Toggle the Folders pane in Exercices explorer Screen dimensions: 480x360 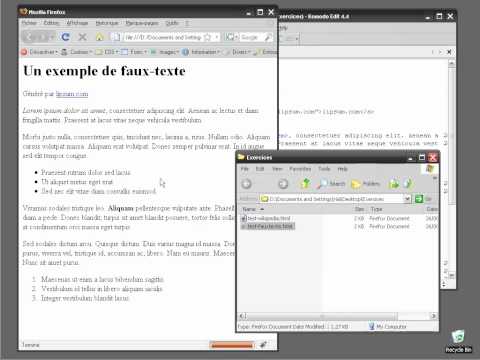pyautogui.click(x=366, y=184)
